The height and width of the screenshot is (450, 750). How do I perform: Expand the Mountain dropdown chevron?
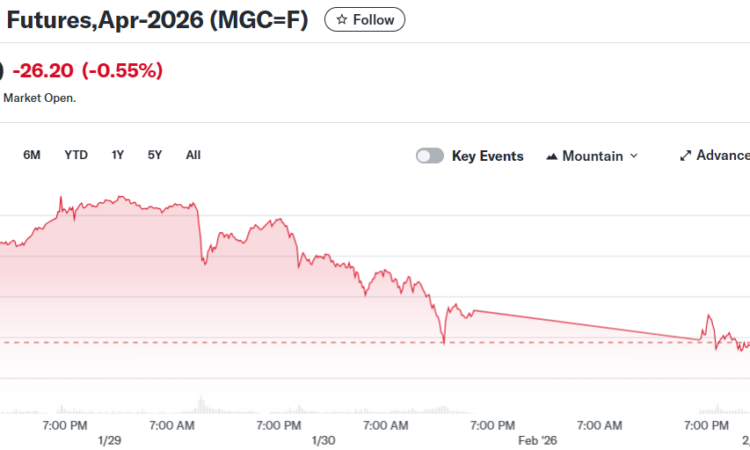[634, 156]
